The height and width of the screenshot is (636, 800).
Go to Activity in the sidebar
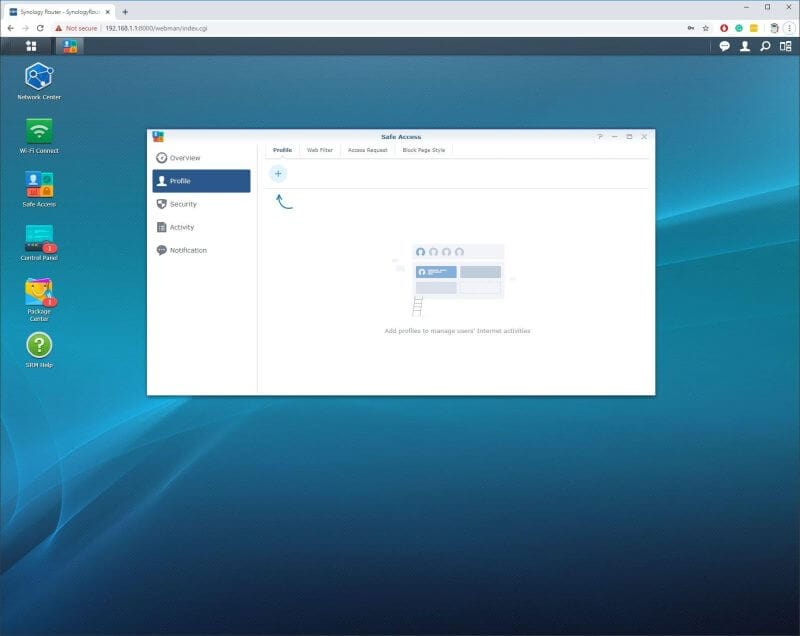(x=180, y=227)
